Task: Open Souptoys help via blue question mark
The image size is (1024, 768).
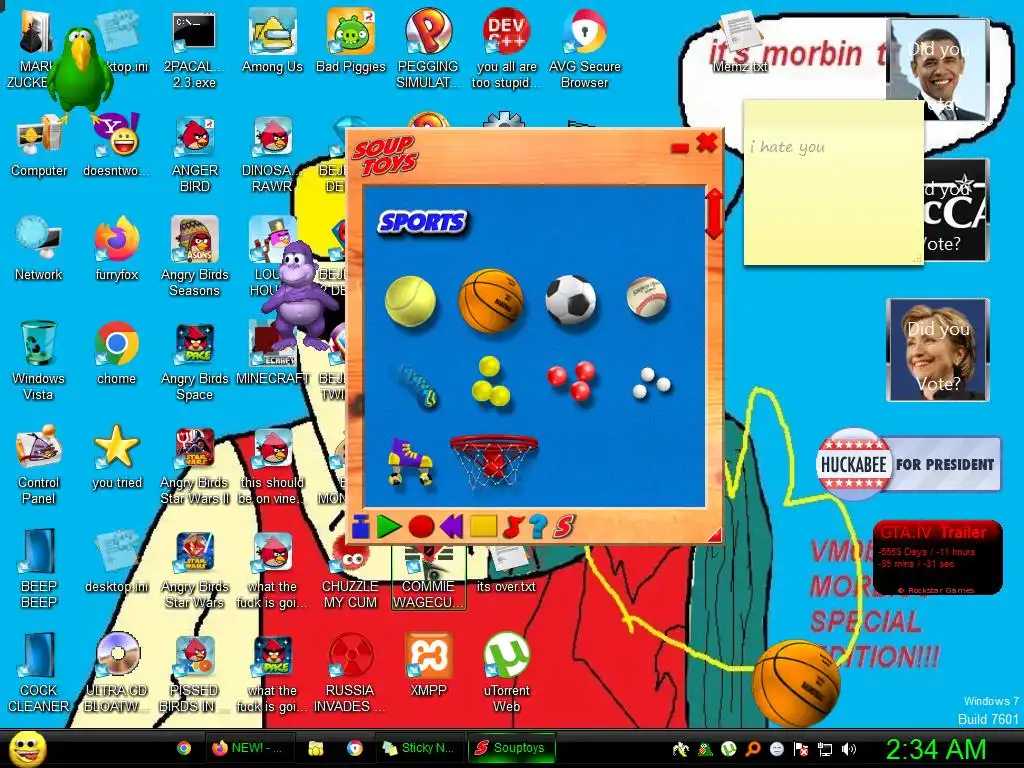Action: (537, 526)
